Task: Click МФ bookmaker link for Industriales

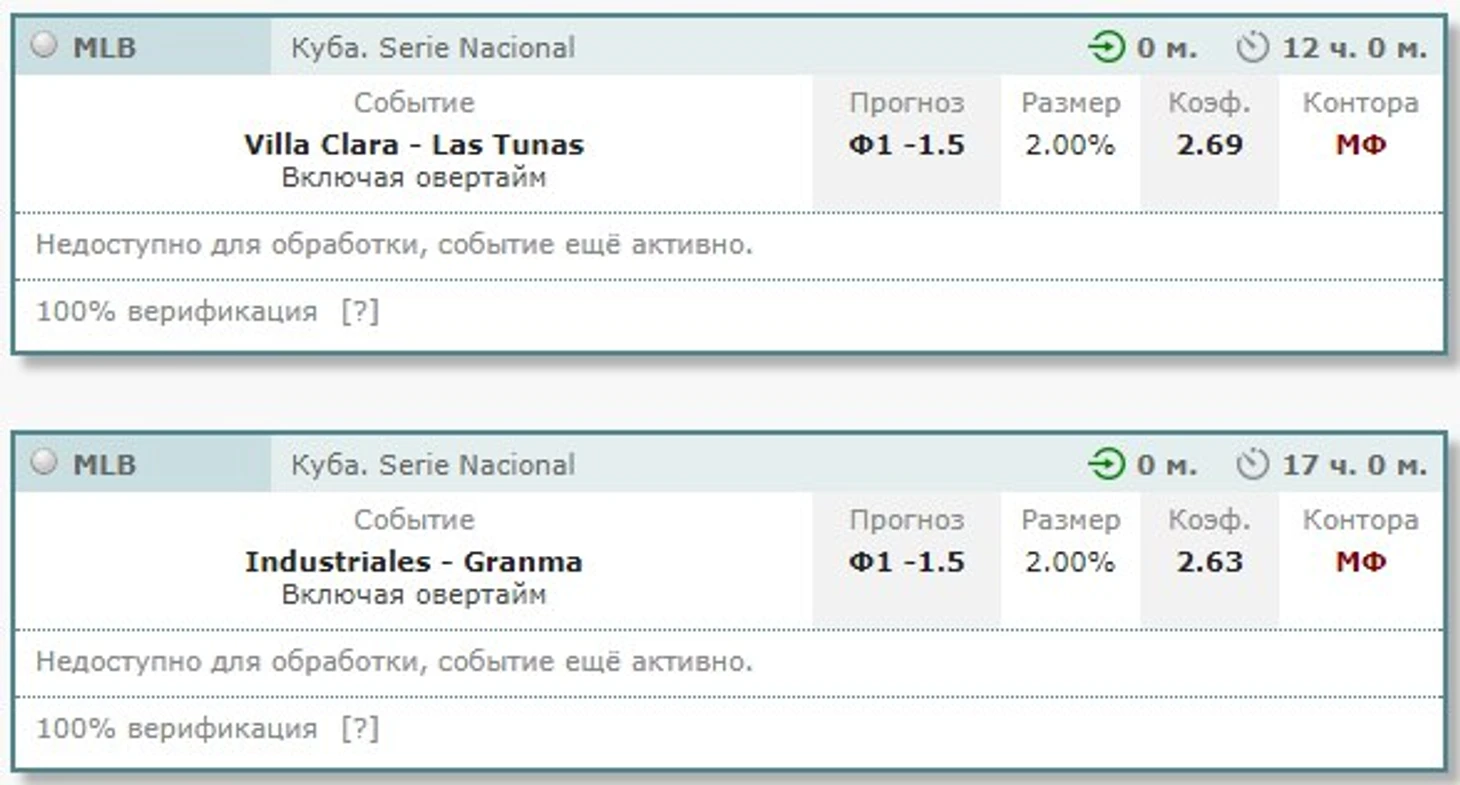Action: pos(1360,562)
